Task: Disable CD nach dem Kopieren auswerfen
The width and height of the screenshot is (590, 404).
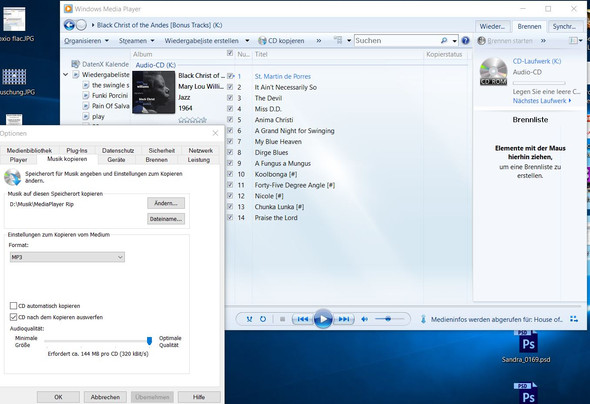Action: pos(14,317)
